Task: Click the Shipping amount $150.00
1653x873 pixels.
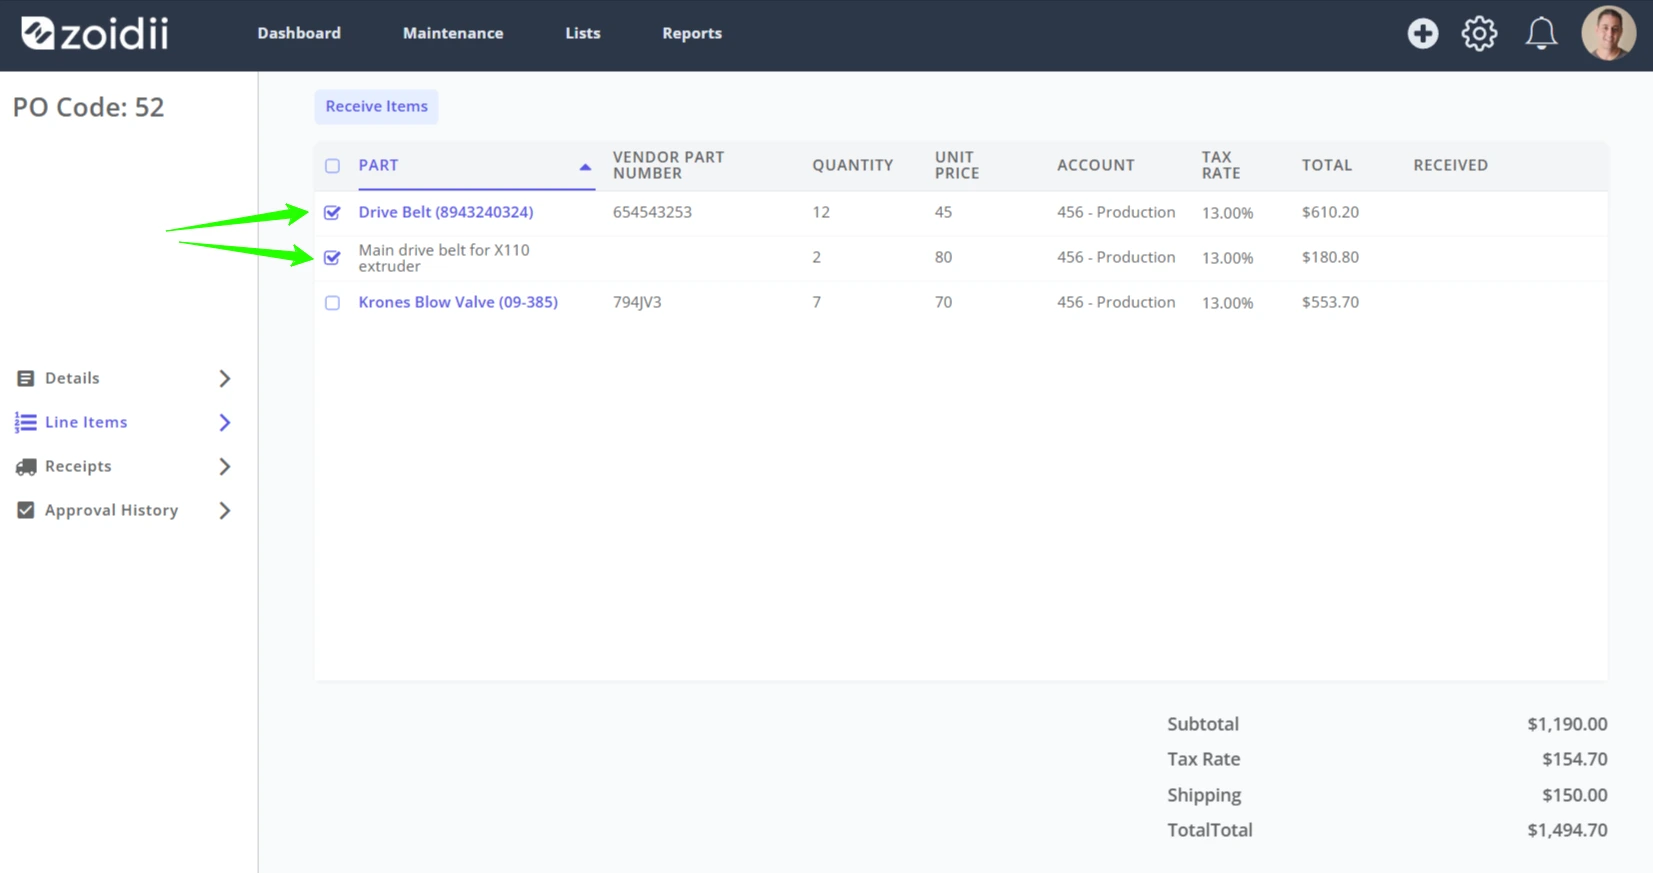Action: (x=1574, y=795)
